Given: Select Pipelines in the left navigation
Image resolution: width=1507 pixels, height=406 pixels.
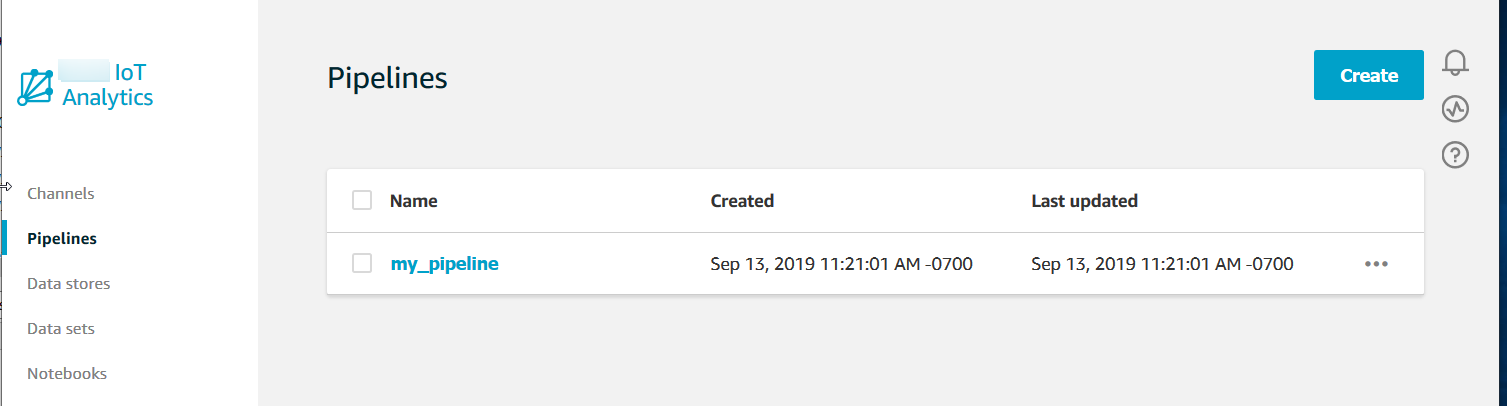Looking at the screenshot, I should click(x=62, y=239).
